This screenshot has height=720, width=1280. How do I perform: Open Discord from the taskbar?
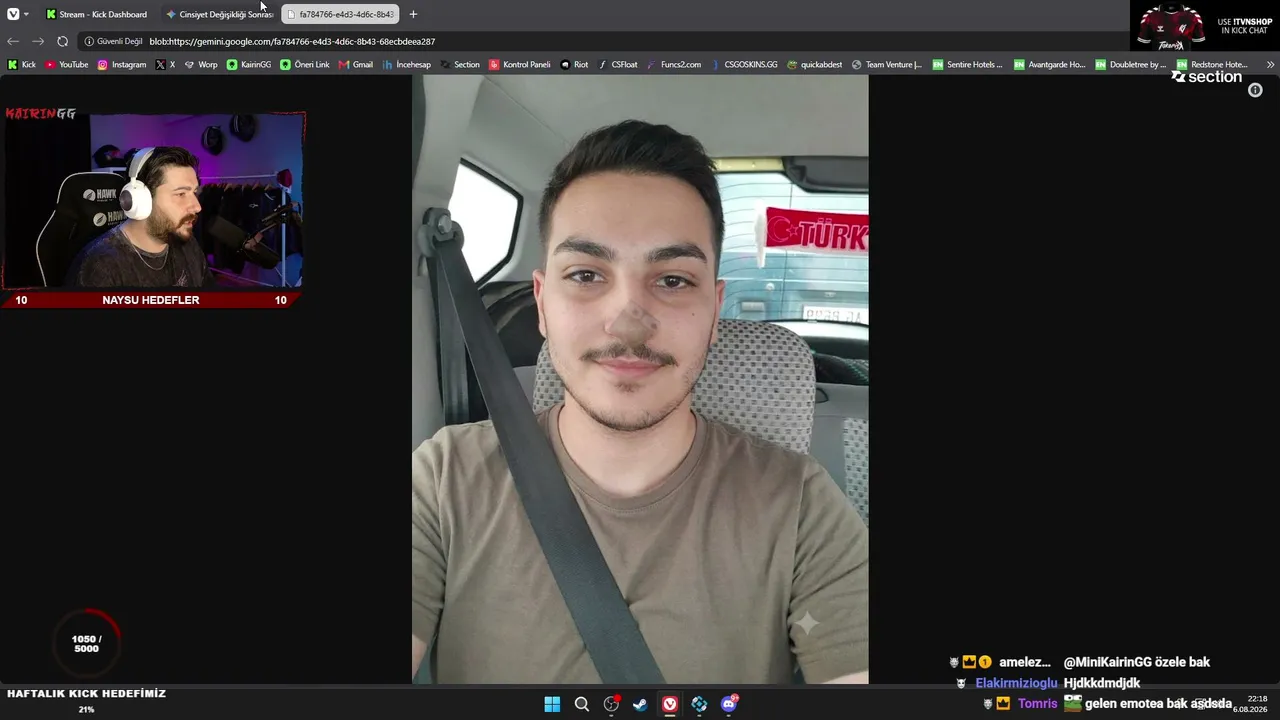[x=729, y=704]
